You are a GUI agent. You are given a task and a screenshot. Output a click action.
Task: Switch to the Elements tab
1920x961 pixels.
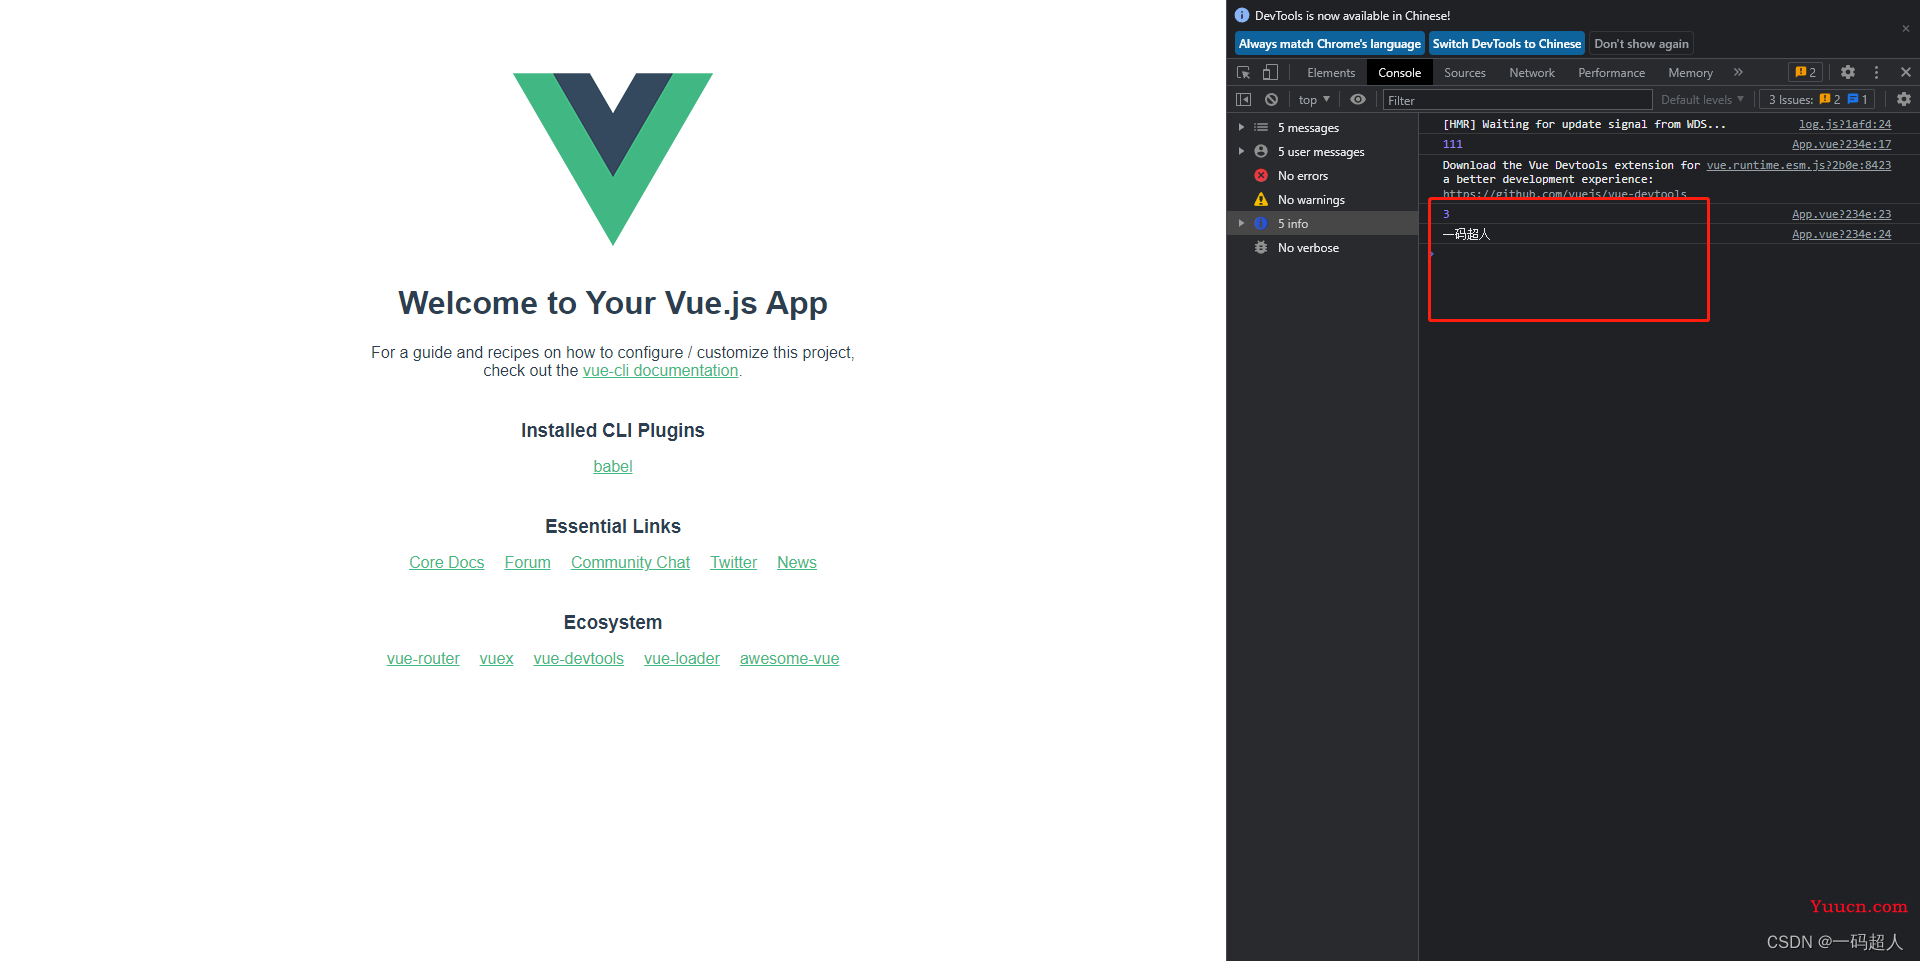(x=1331, y=72)
